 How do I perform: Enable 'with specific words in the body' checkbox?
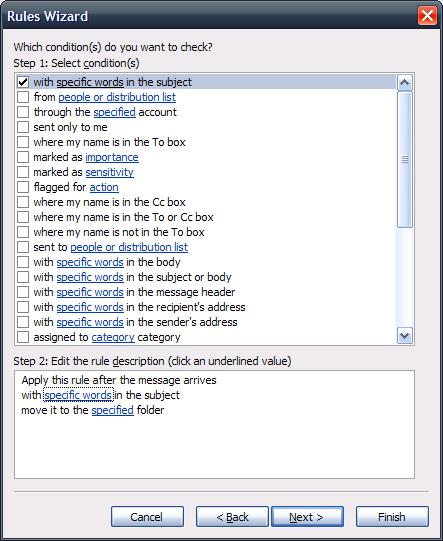tap(23, 262)
